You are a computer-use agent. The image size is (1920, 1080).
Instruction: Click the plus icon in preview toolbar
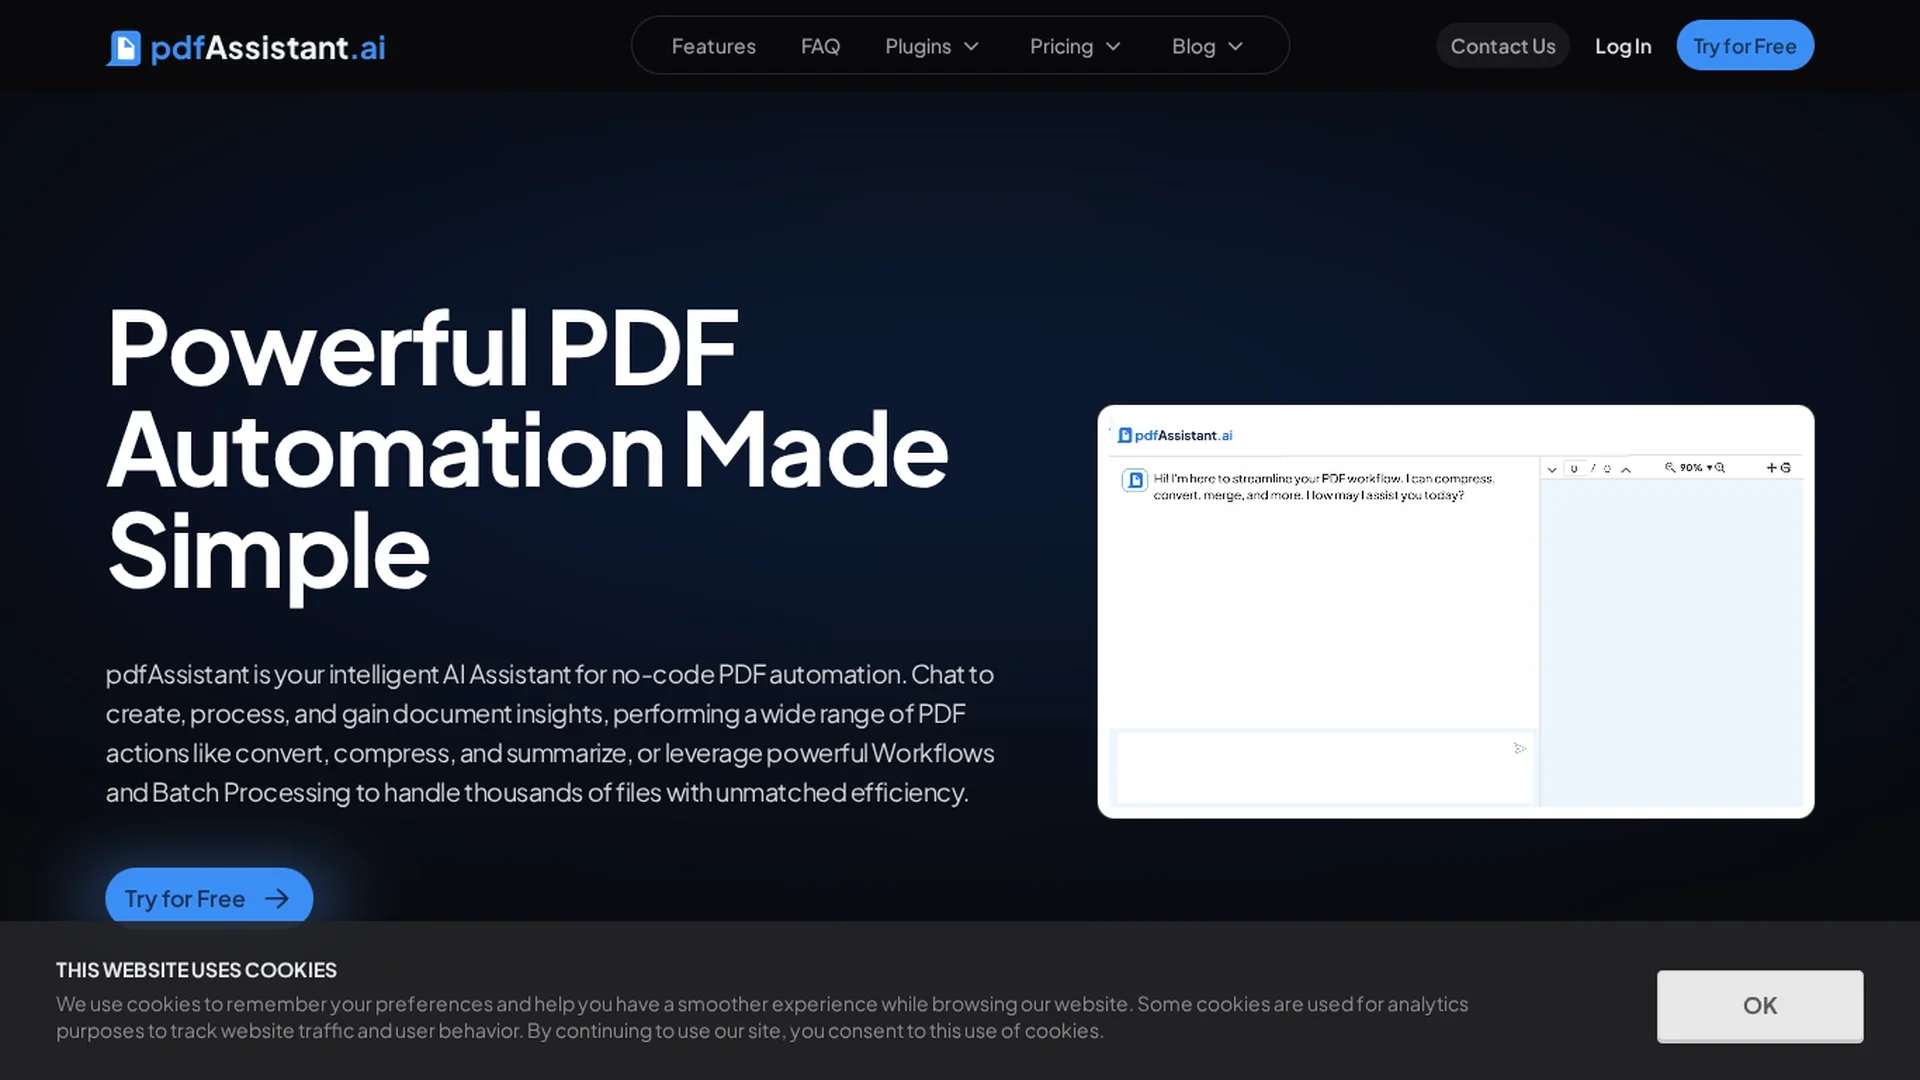click(x=1772, y=468)
